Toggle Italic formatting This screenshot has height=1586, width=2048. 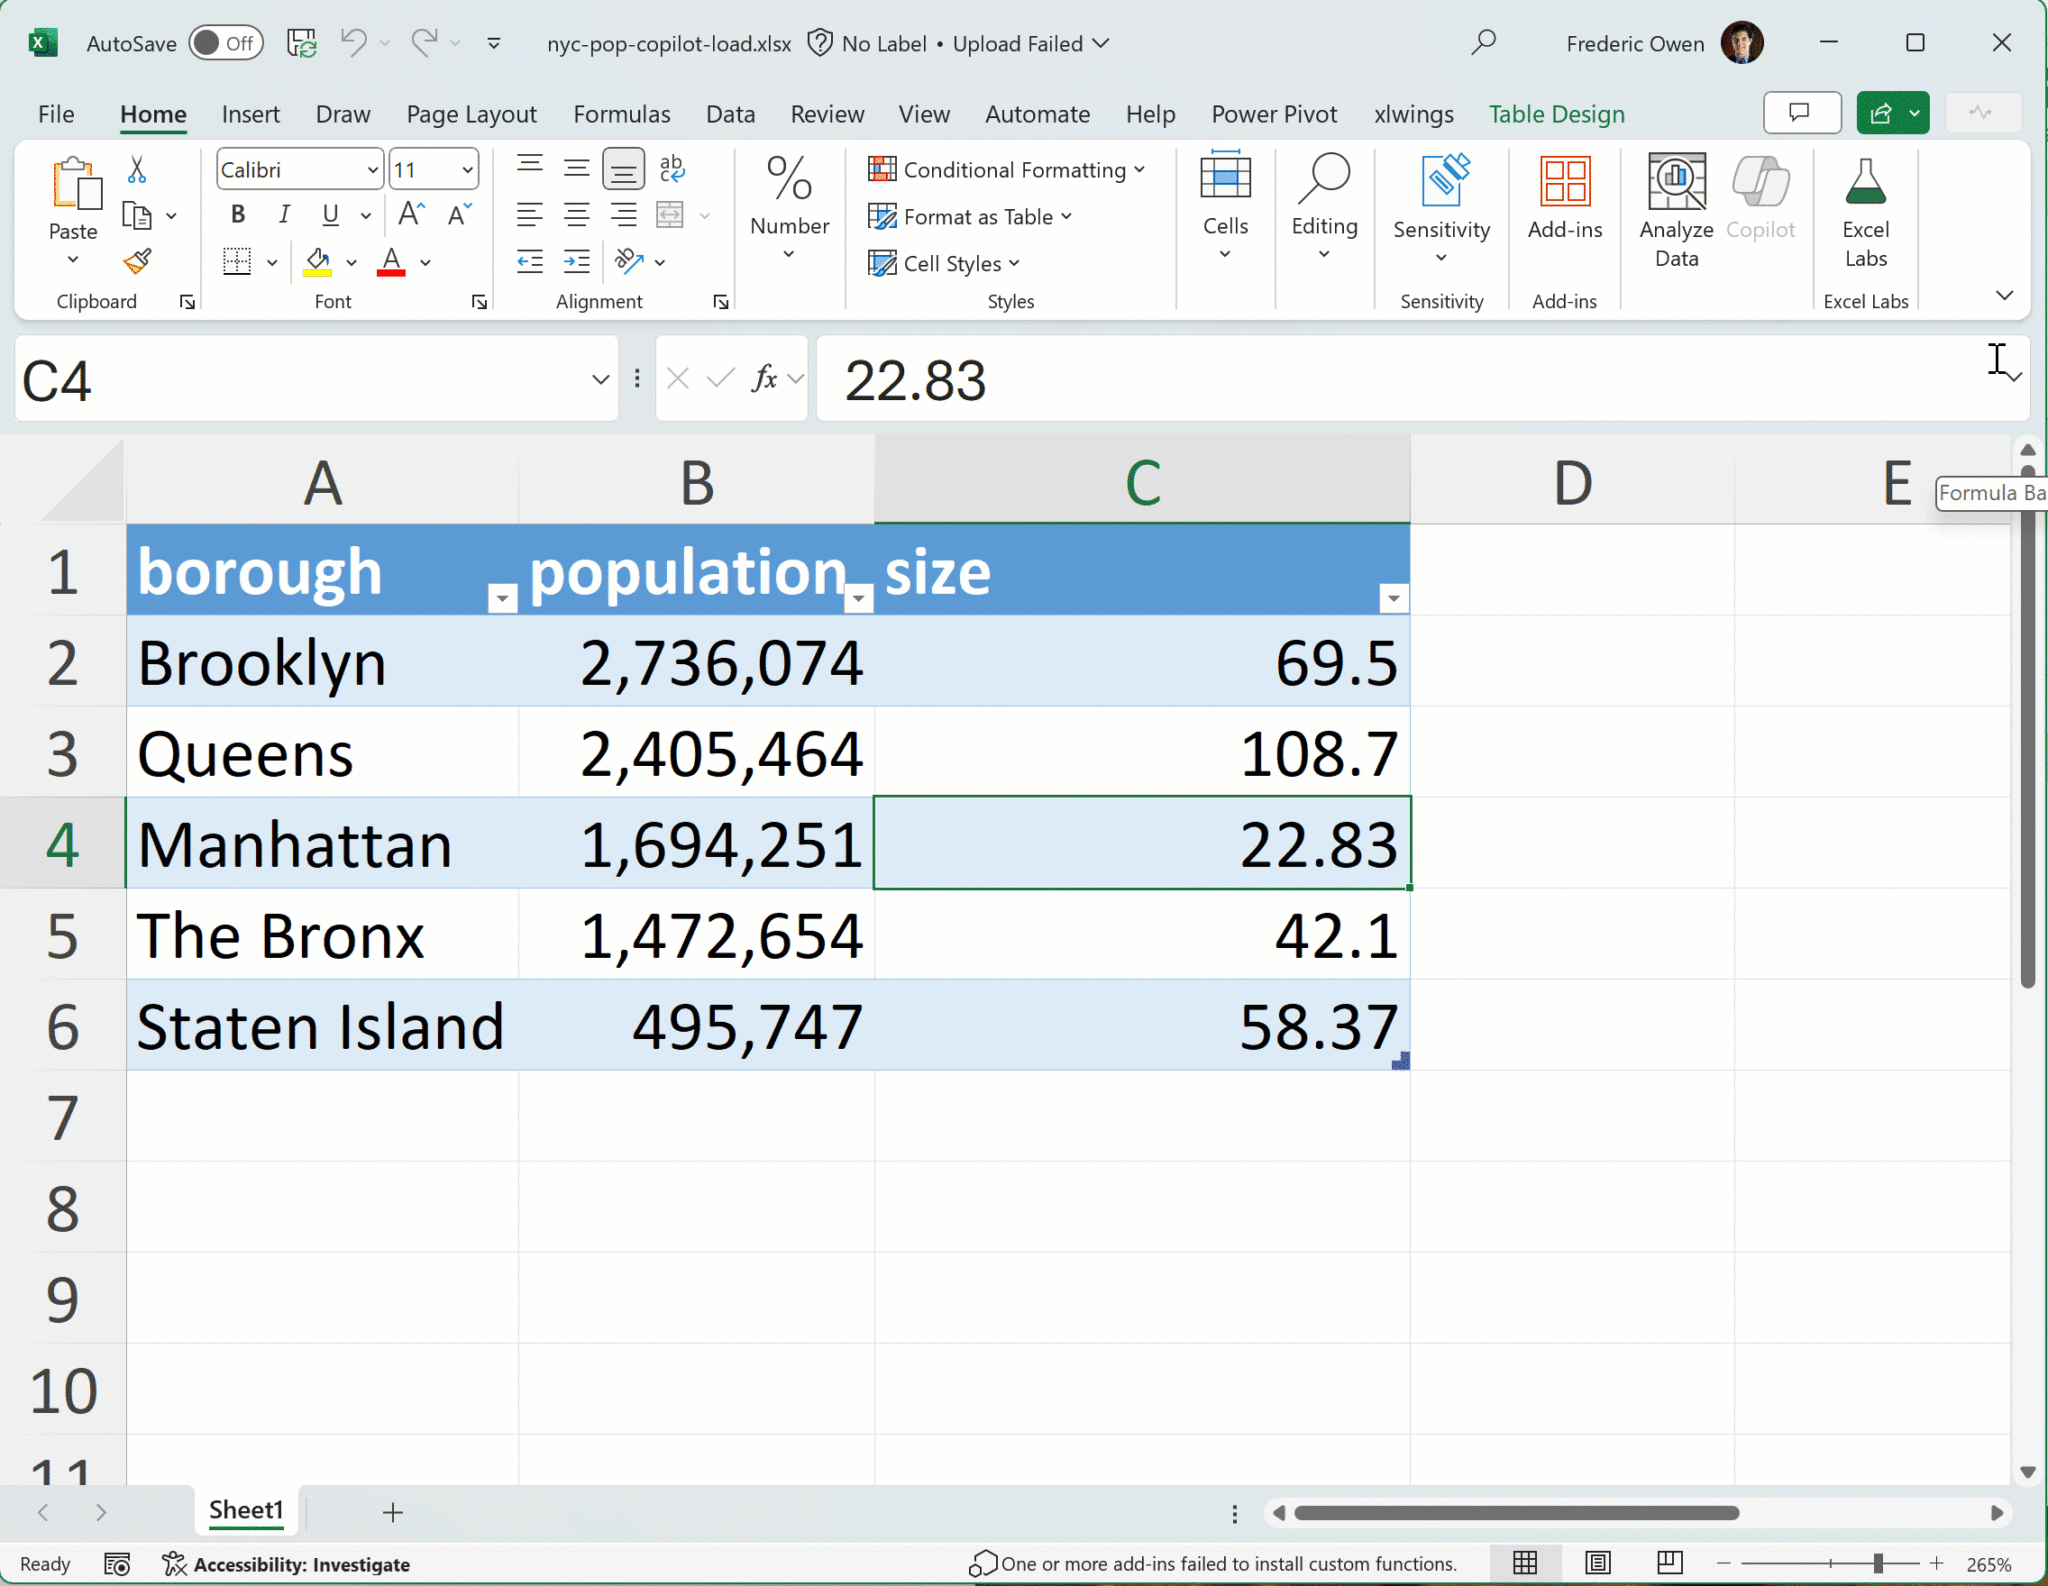tap(285, 214)
